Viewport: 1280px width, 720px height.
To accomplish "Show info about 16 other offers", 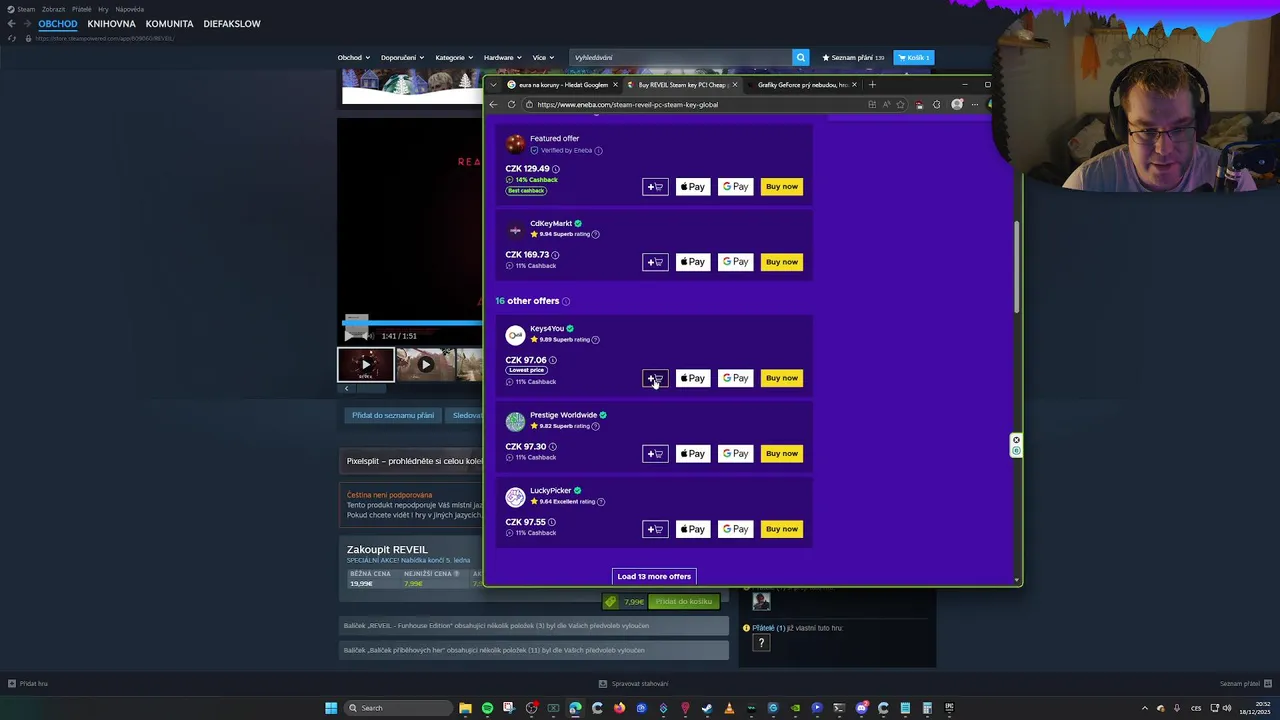I will pyautogui.click(x=566, y=301).
